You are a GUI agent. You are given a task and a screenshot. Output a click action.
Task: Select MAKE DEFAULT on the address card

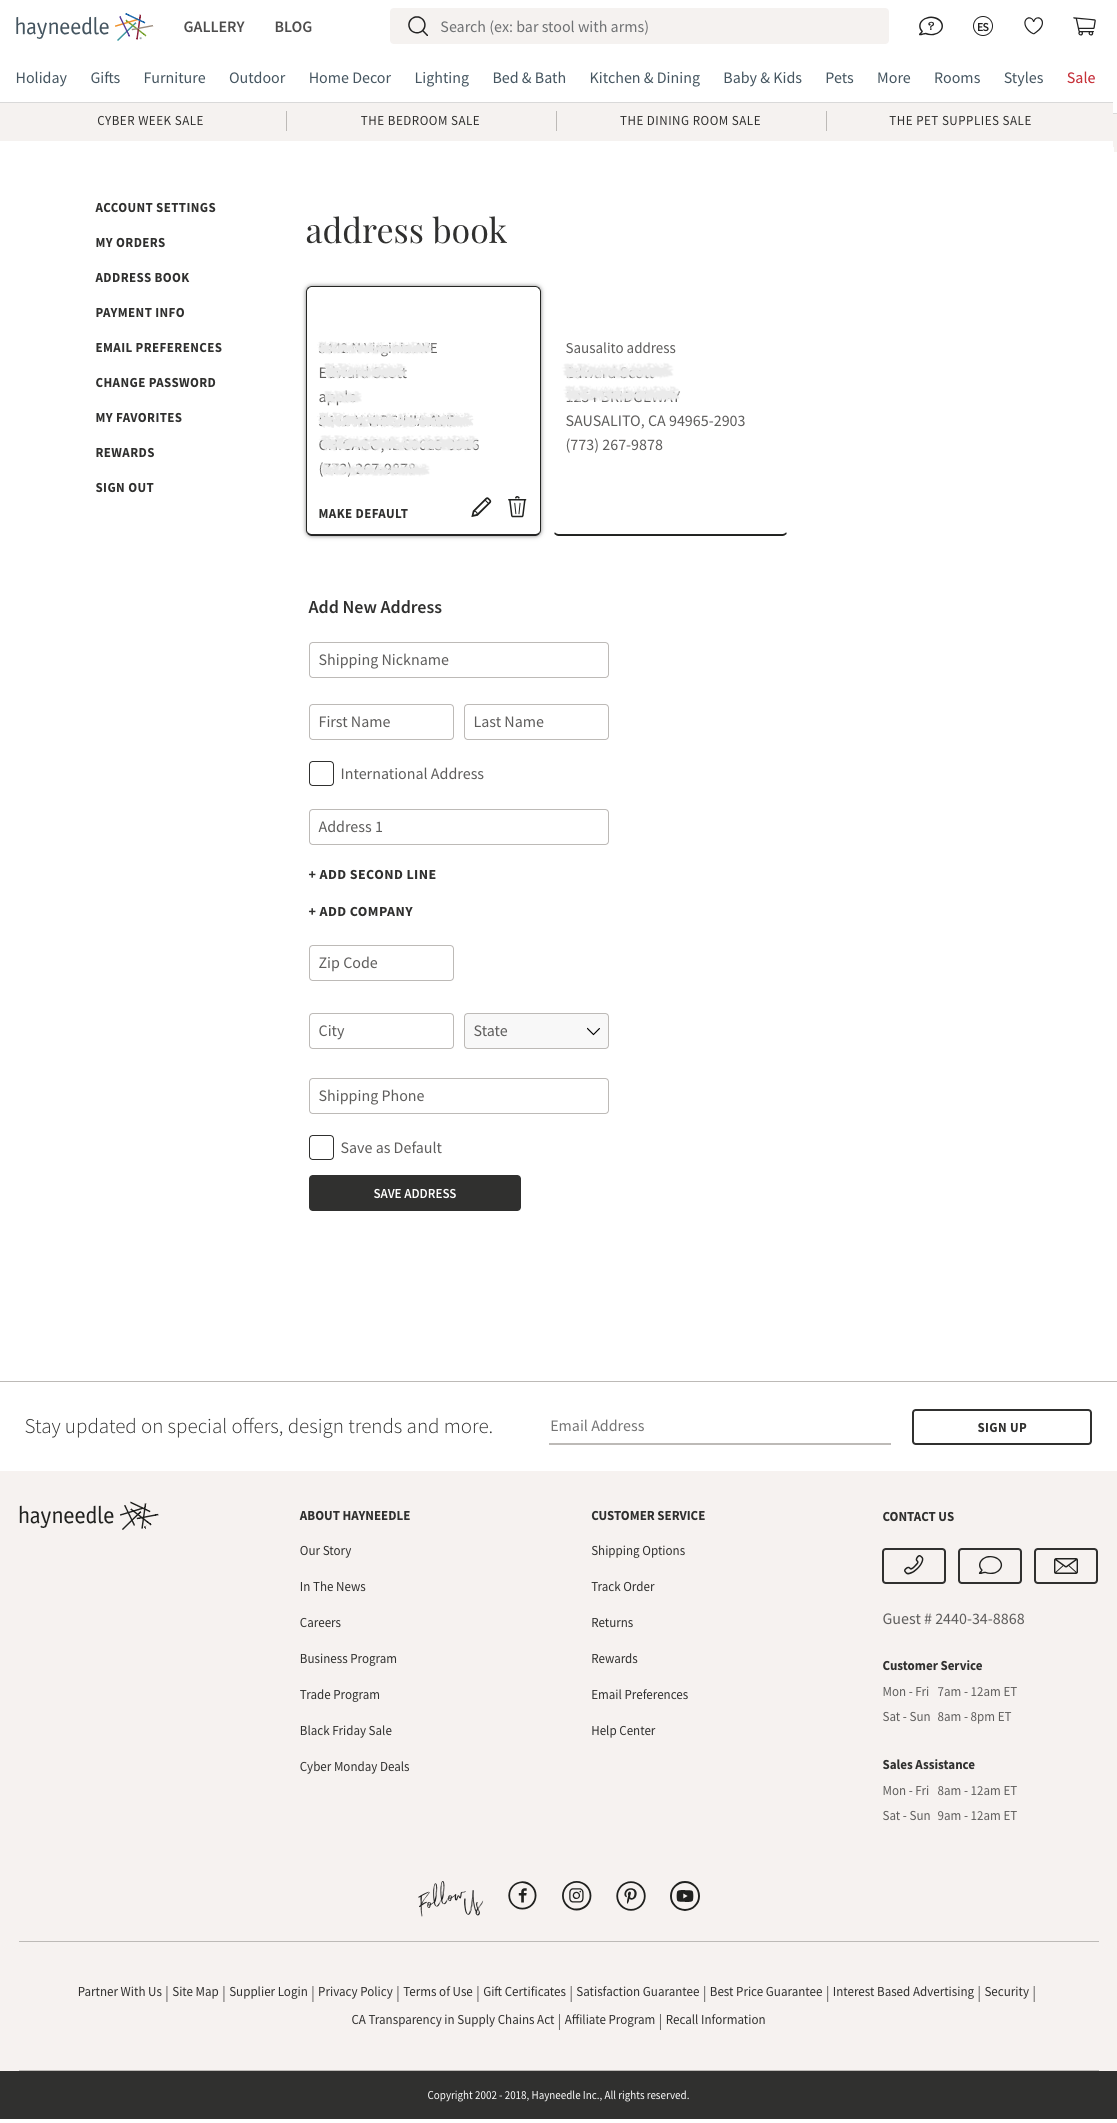pos(363,513)
